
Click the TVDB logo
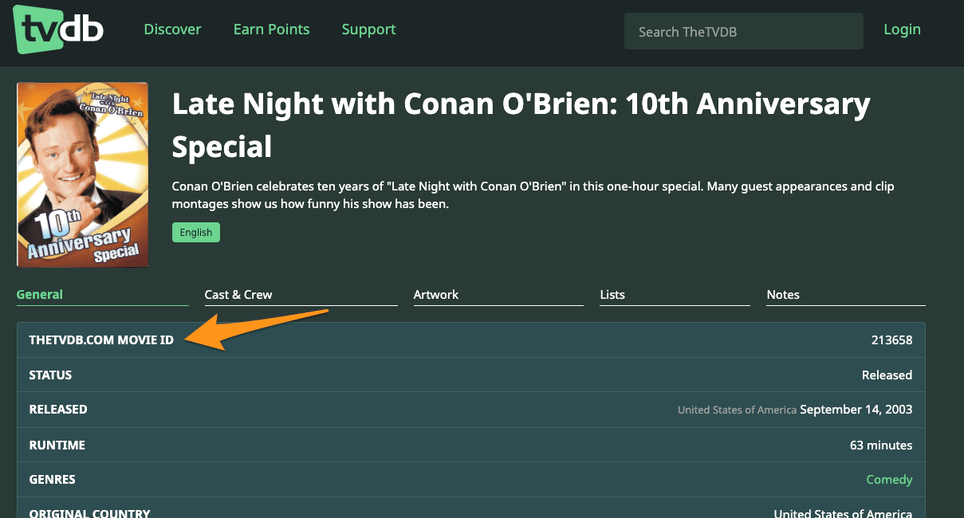[58, 29]
